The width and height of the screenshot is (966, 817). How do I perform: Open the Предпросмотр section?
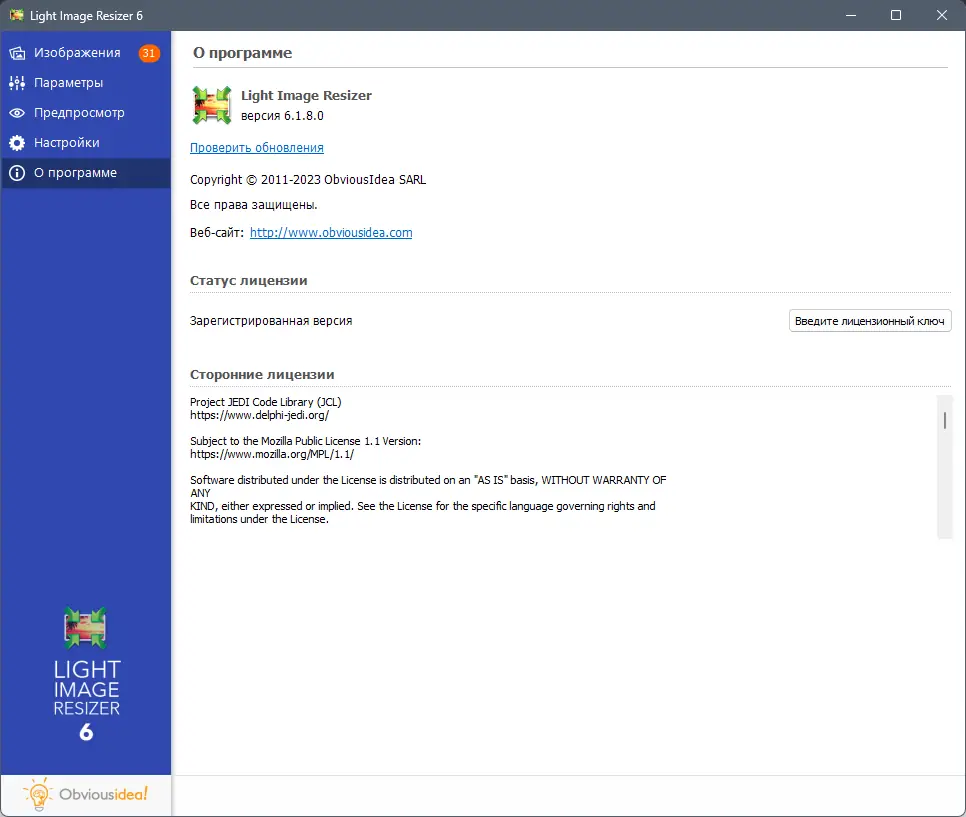point(85,113)
